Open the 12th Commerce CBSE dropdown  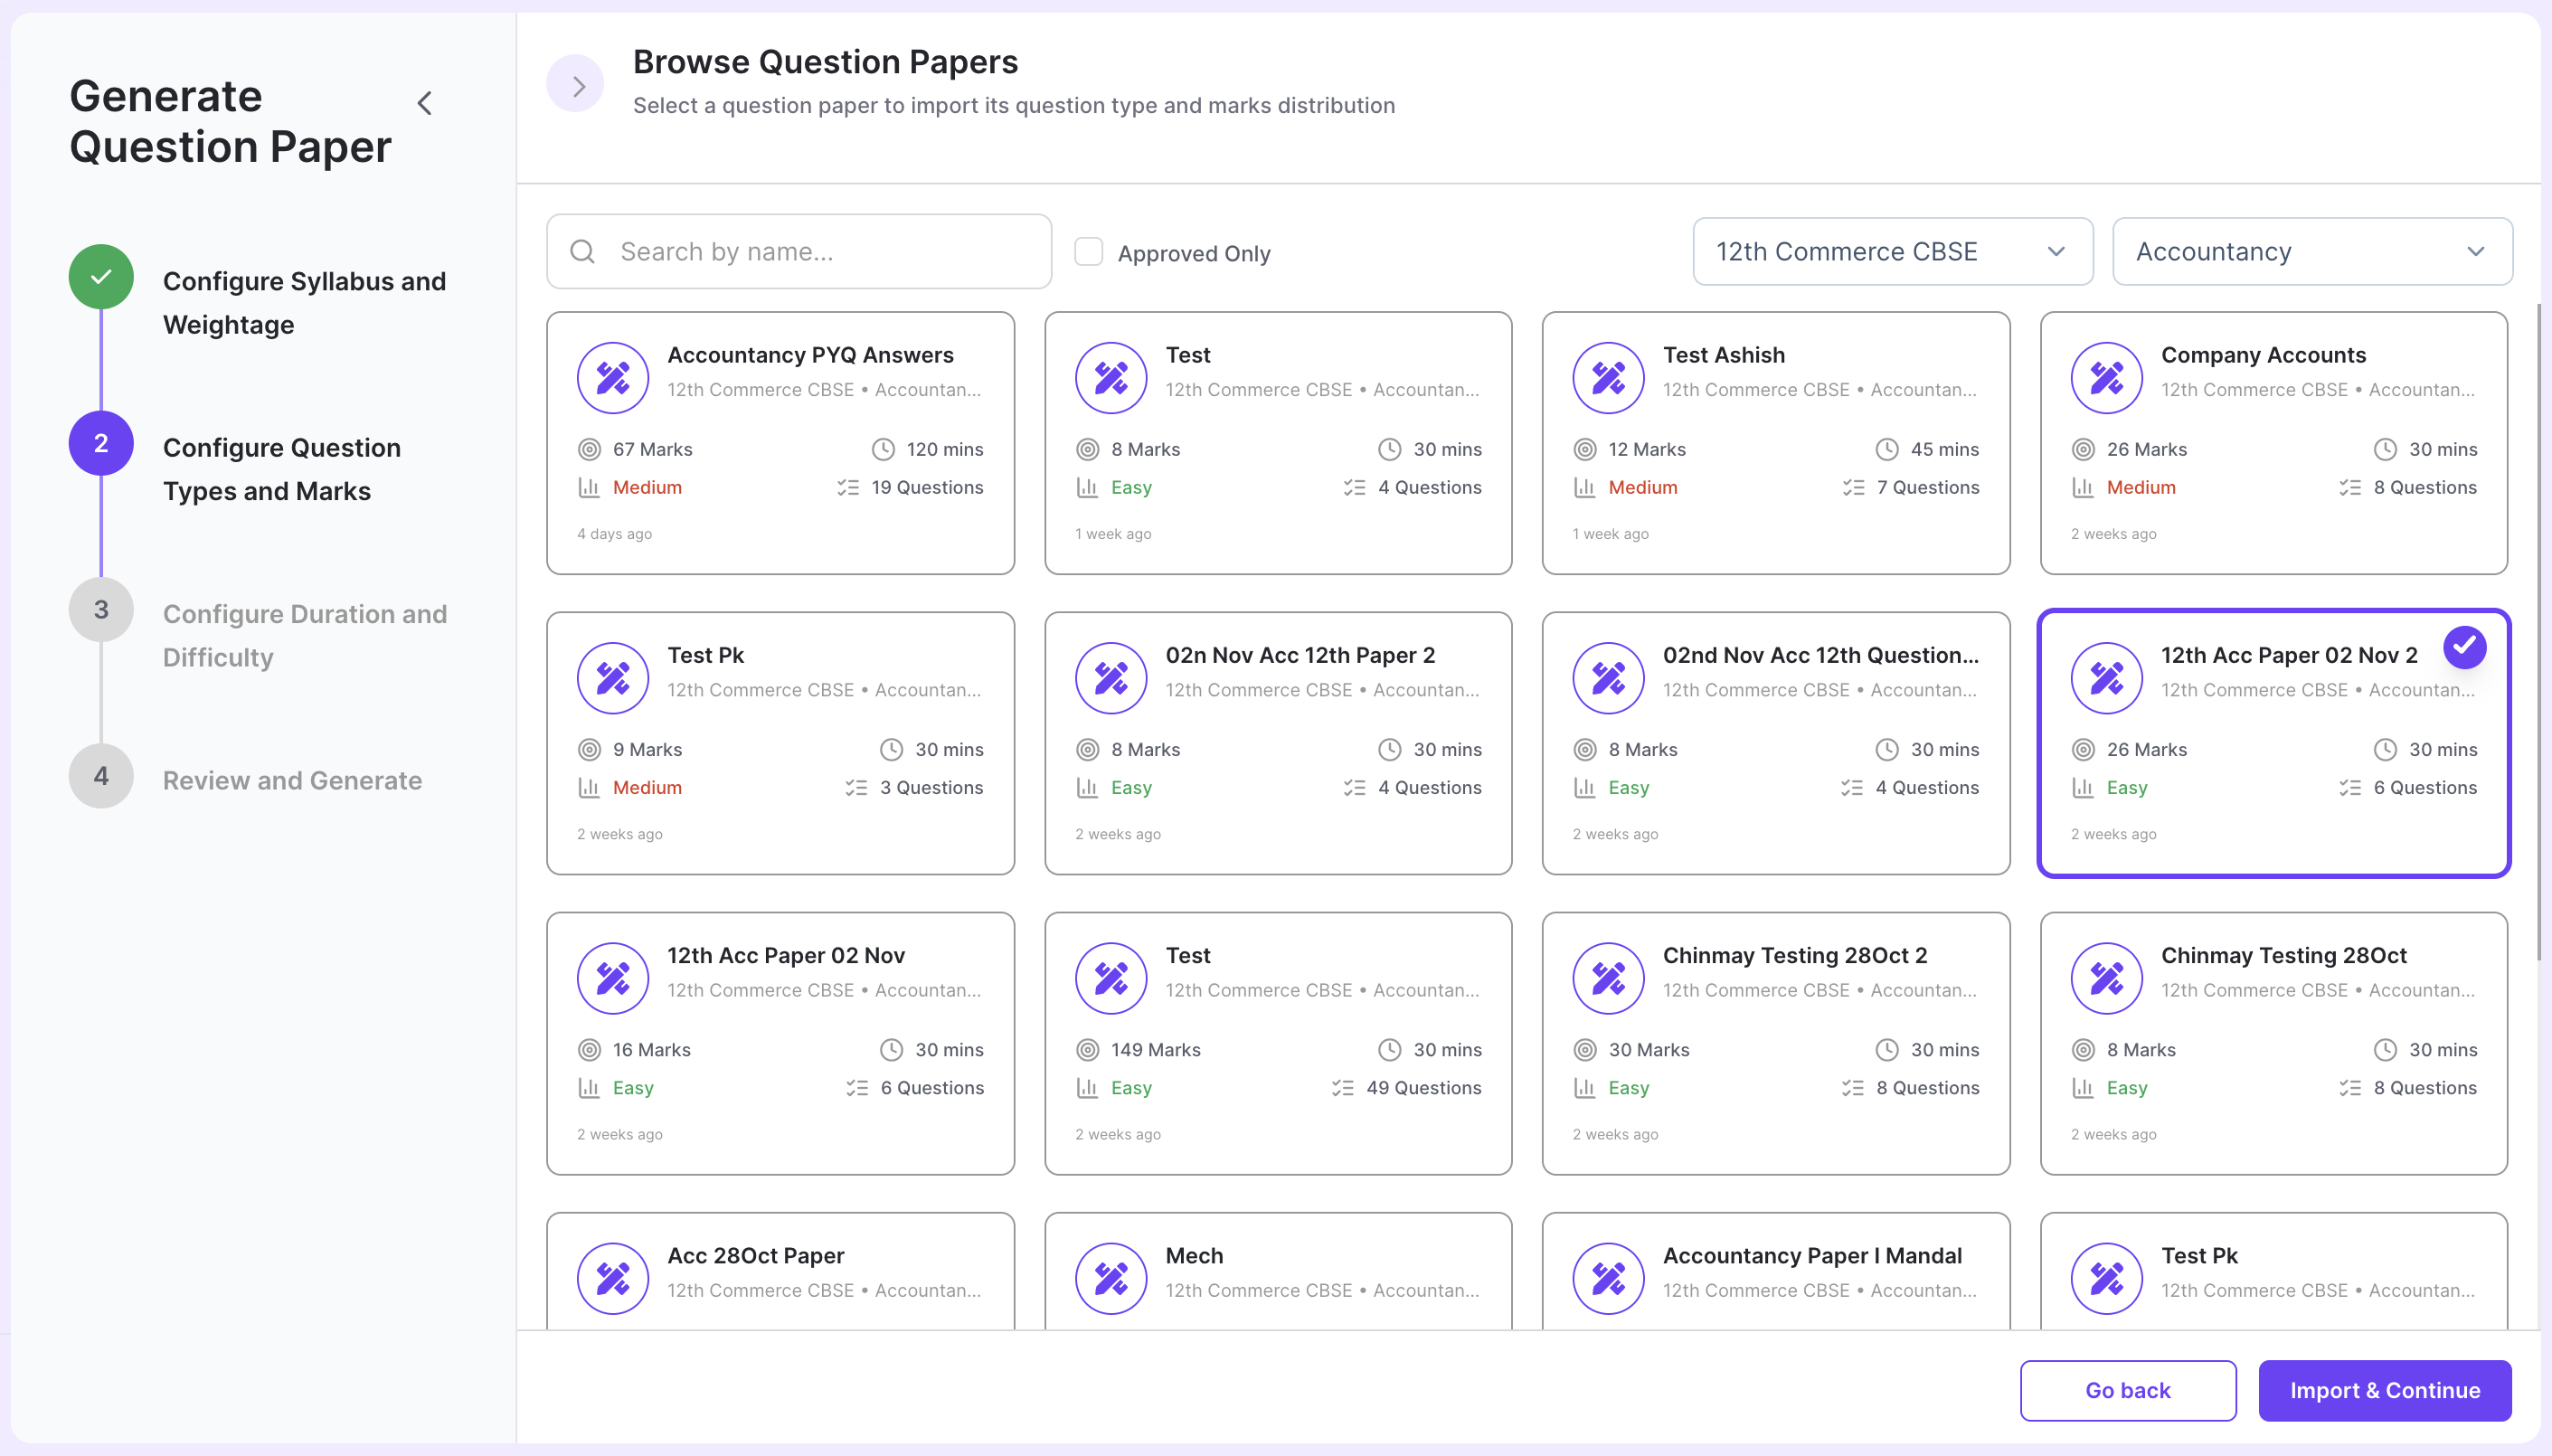tap(1892, 252)
